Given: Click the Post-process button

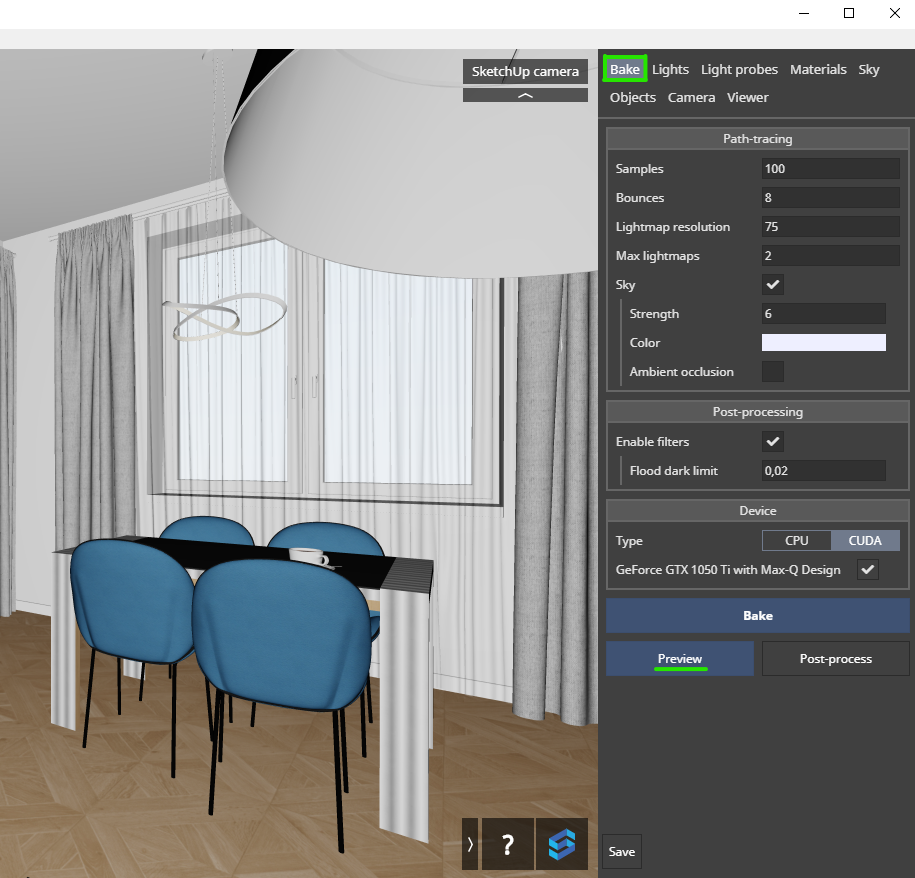Looking at the screenshot, I should pyautogui.click(x=835, y=659).
